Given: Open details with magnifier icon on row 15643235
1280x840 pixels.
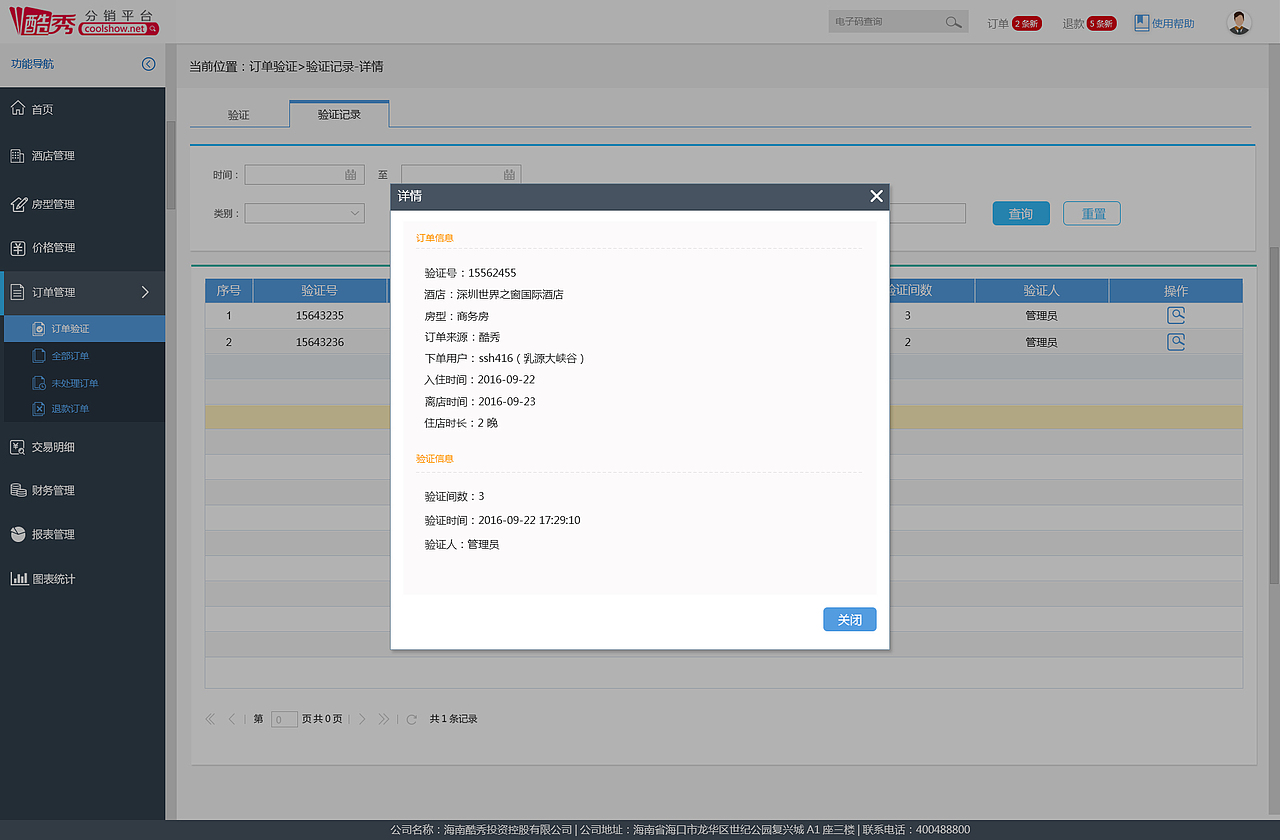Looking at the screenshot, I should (1176, 314).
